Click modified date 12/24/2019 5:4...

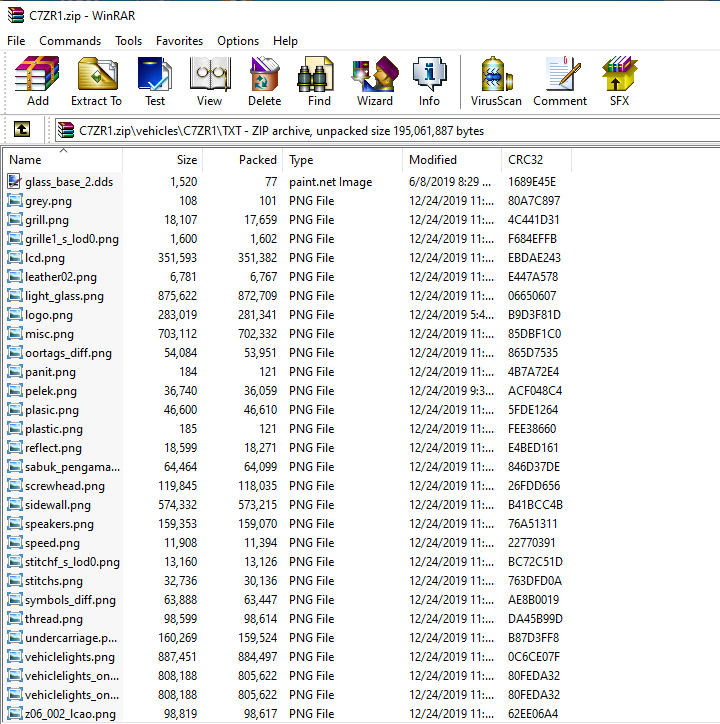coord(451,314)
